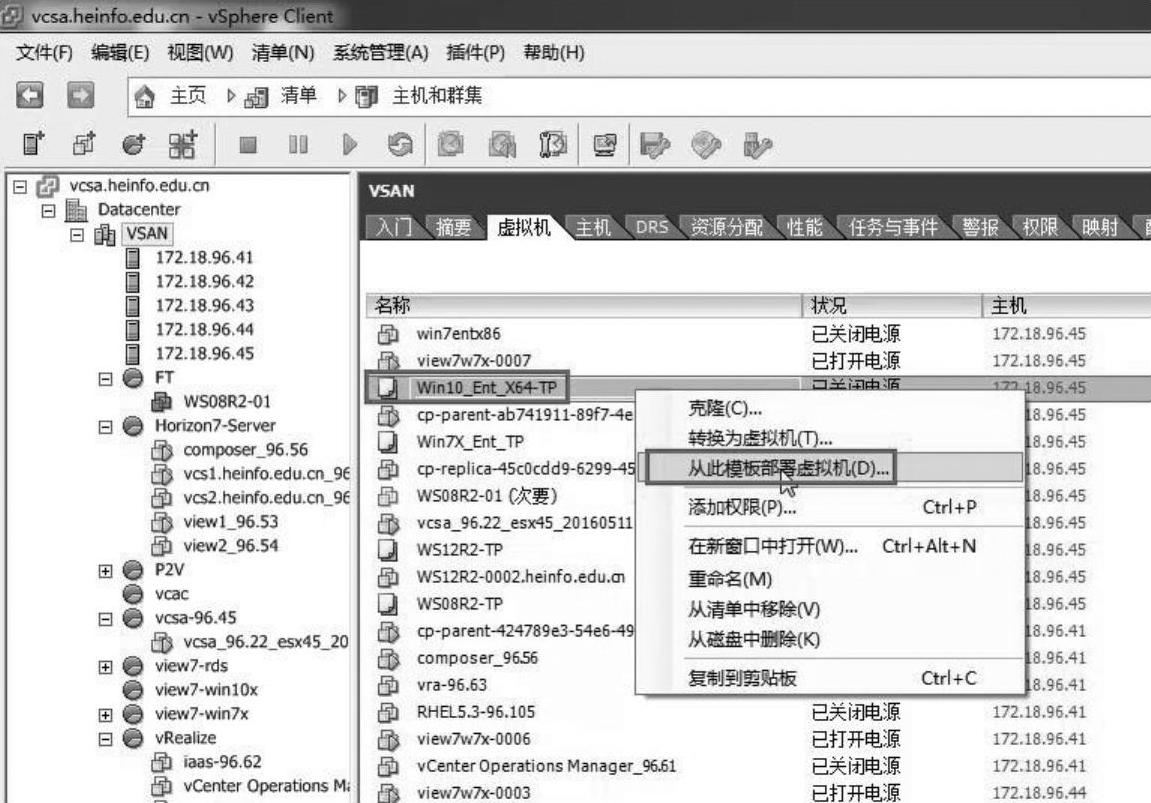Sort by the 状况 column header
Image resolution: width=1151 pixels, height=803 pixels.
pyautogui.click(x=892, y=305)
